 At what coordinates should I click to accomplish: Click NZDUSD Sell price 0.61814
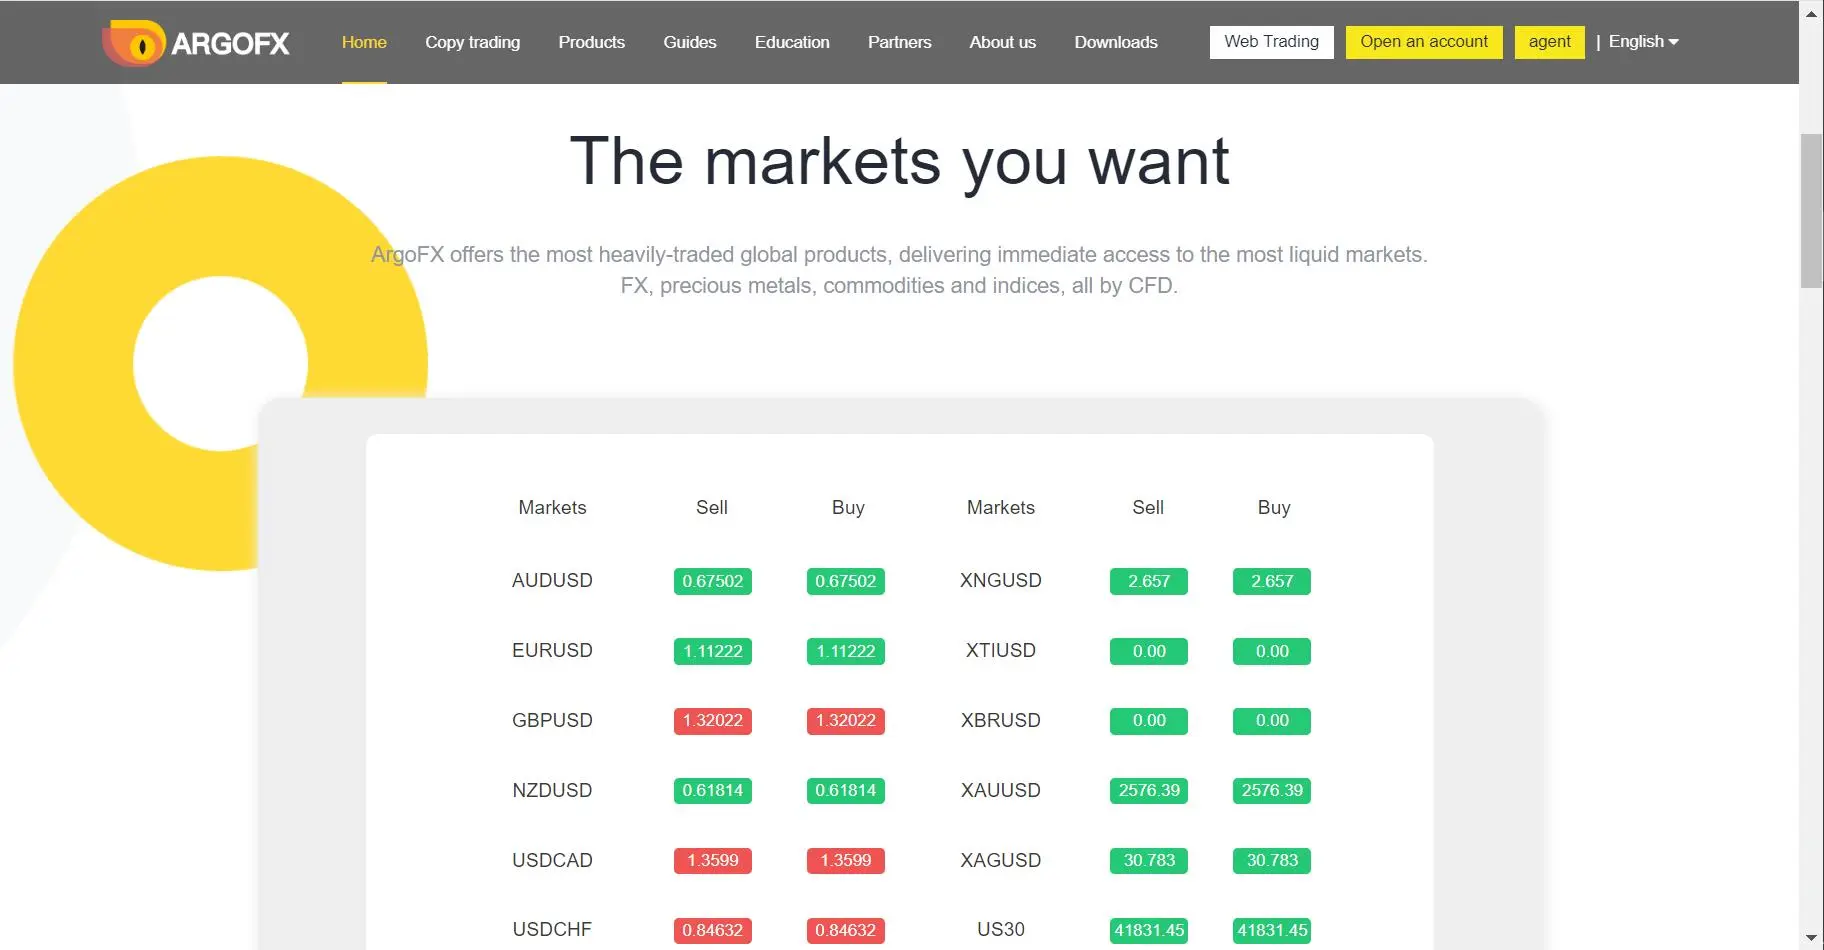click(x=712, y=791)
